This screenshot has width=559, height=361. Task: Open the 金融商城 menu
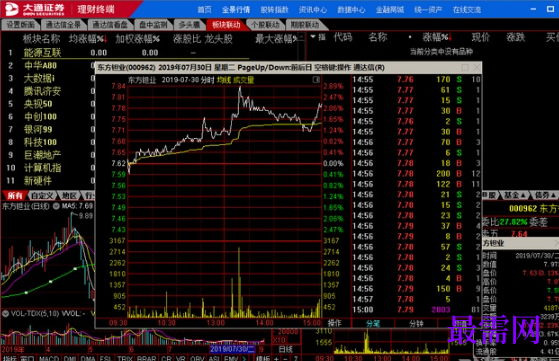point(390,10)
